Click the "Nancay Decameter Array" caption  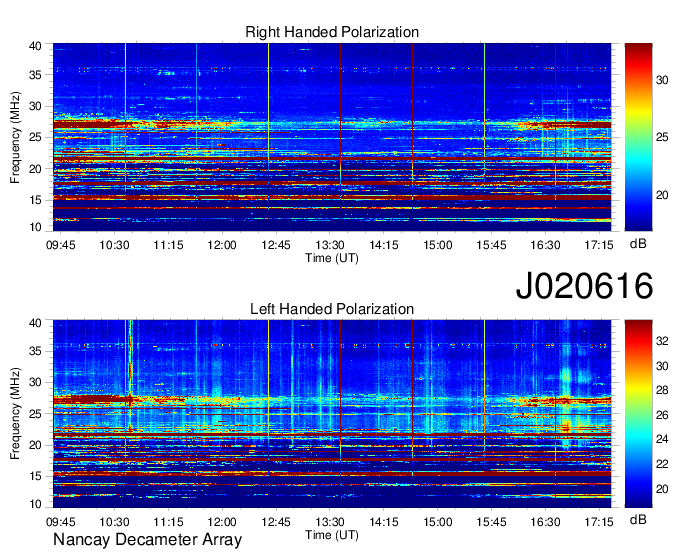pos(147,540)
